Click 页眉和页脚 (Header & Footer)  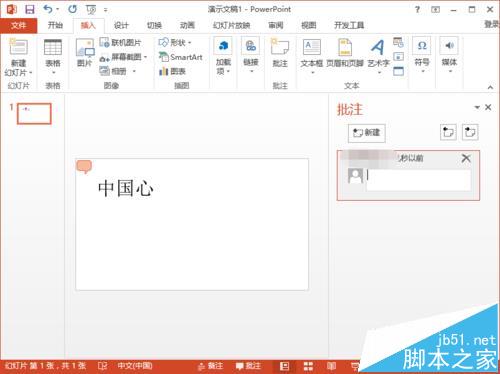(345, 53)
